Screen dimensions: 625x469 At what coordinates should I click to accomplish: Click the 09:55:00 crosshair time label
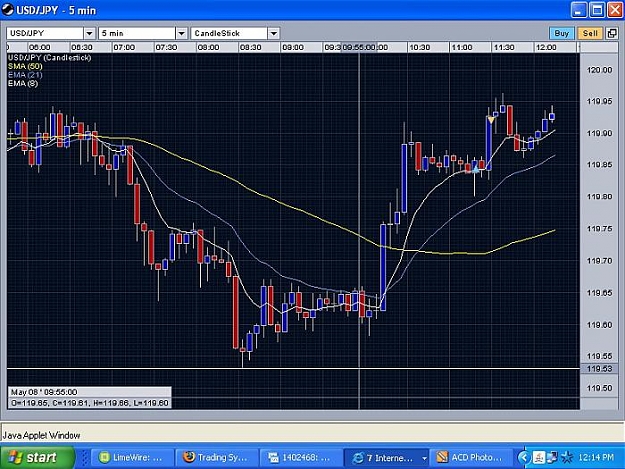click(x=359, y=47)
